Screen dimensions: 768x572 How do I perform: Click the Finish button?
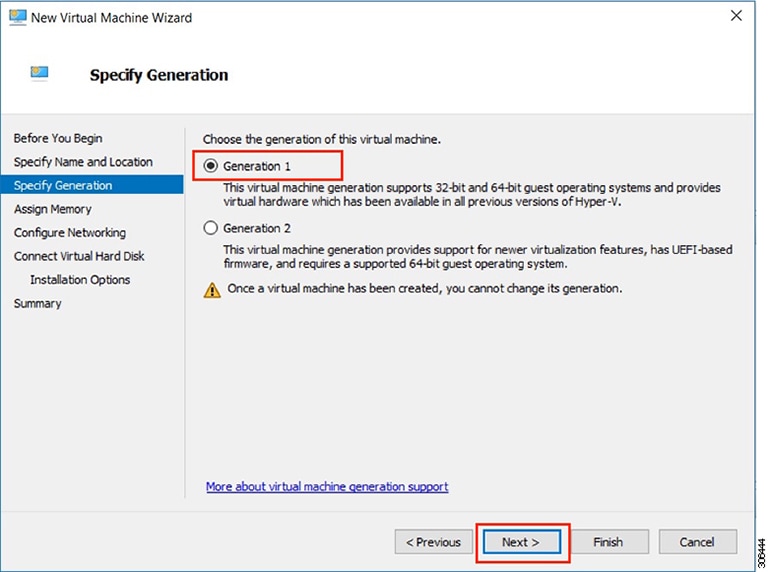point(608,542)
